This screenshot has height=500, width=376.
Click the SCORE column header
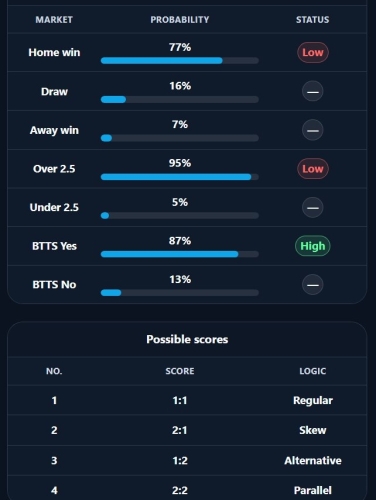[x=180, y=371]
